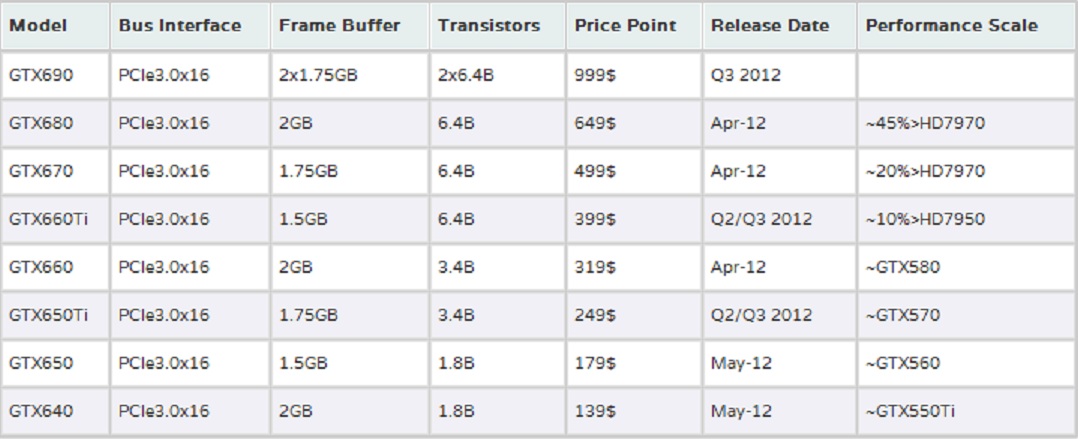Select the Q3 2012 release date cell
This screenshot has width=1078, height=439.
pyautogui.click(x=746, y=74)
